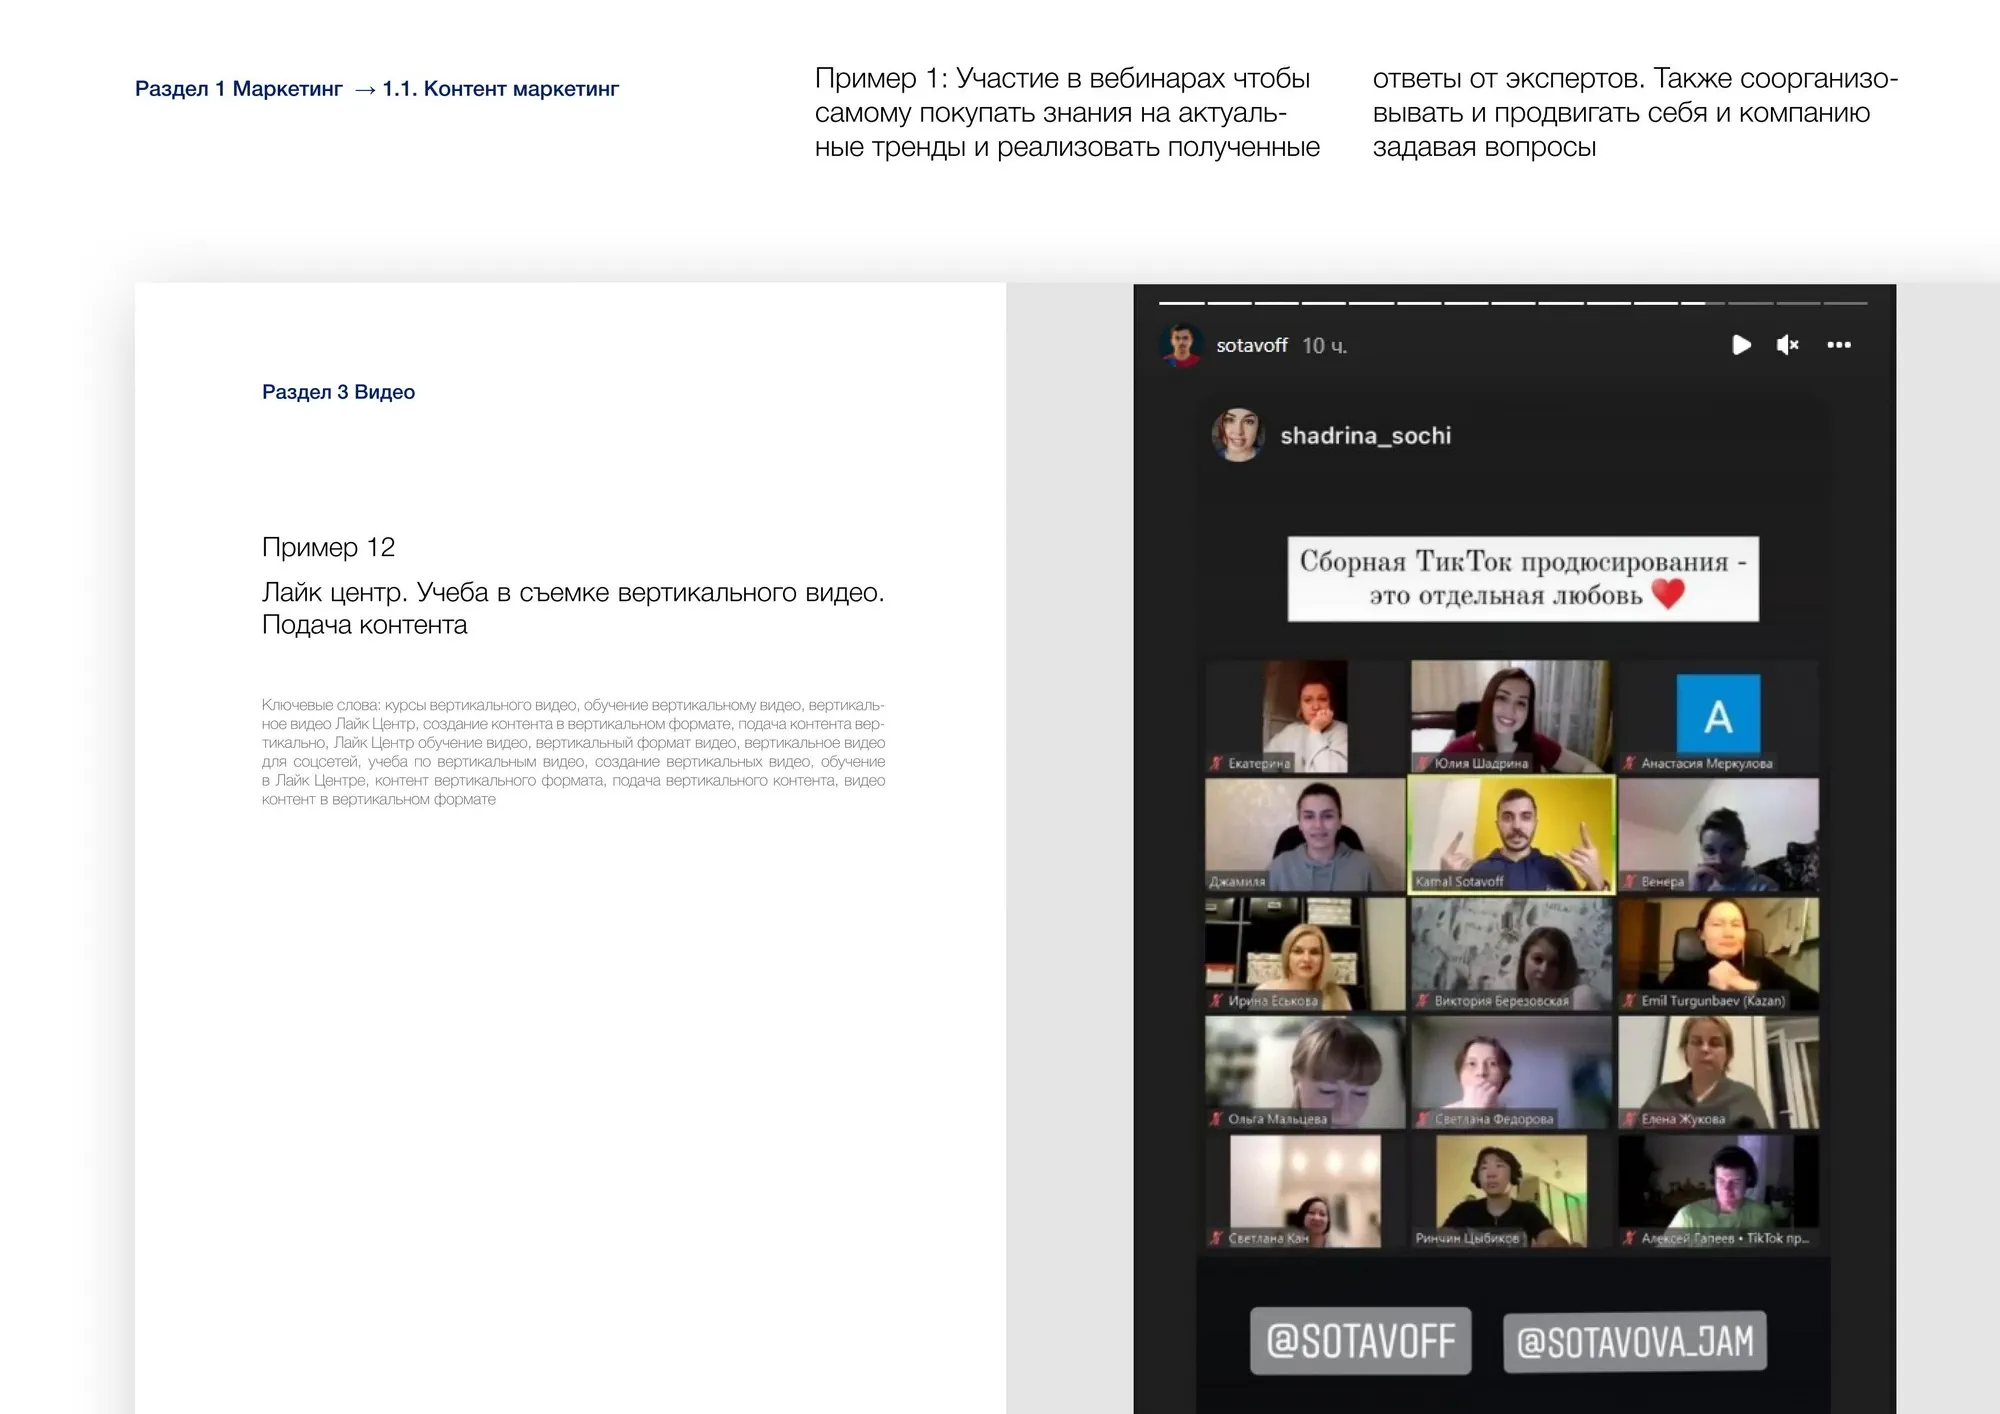
Task: Select Kamal Sotavoff highlighted video tile
Action: click(x=1510, y=834)
